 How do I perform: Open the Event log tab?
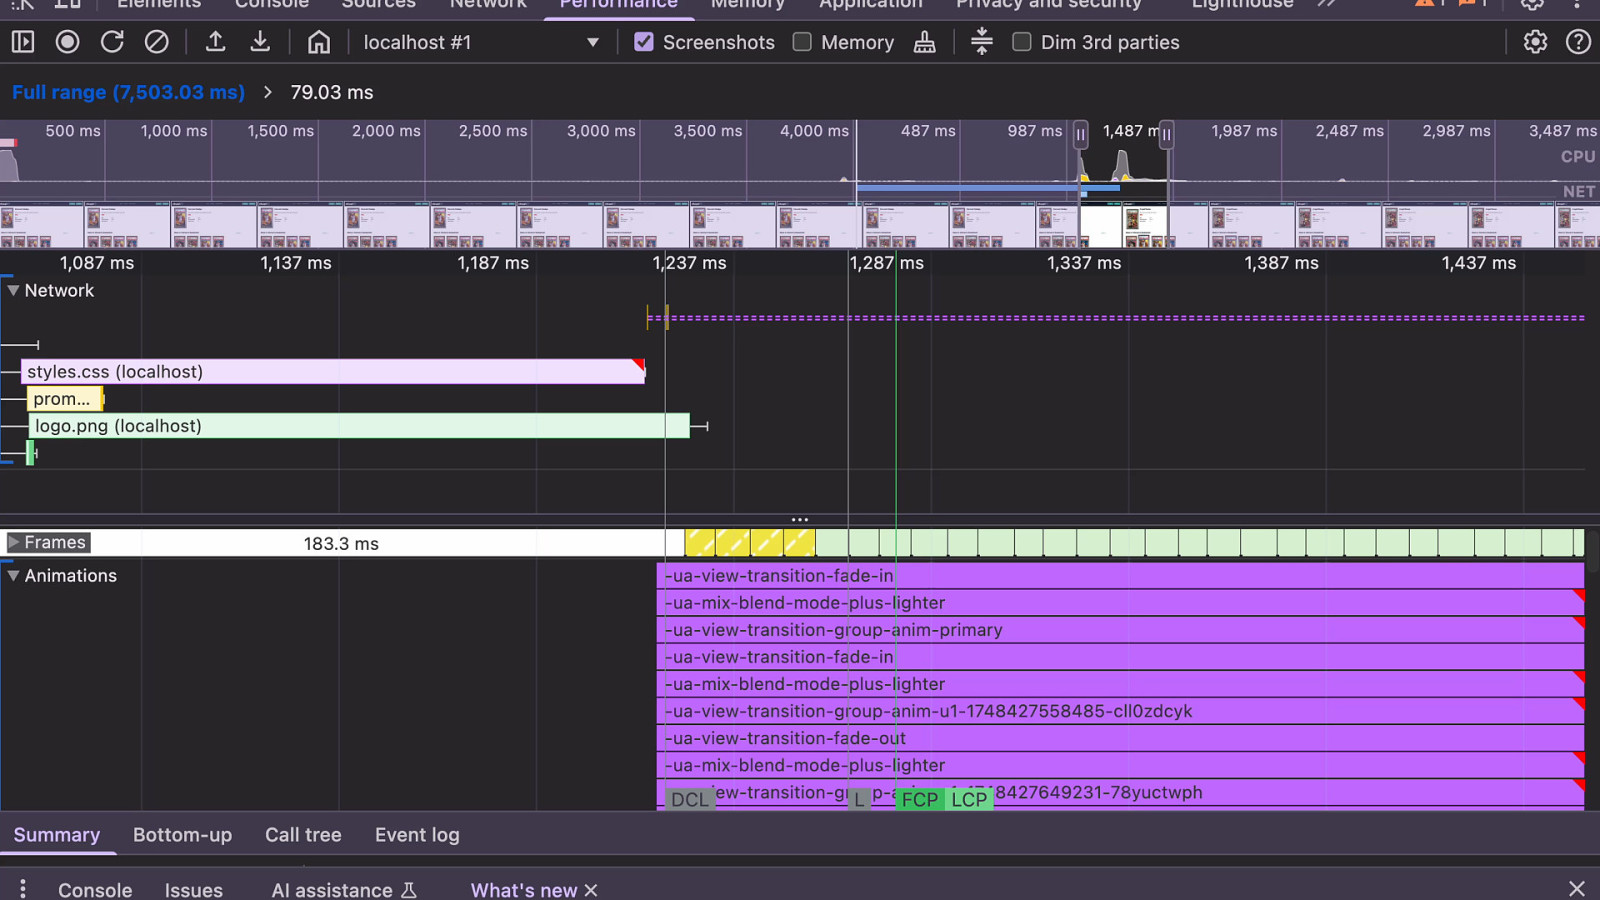point(417,835)
